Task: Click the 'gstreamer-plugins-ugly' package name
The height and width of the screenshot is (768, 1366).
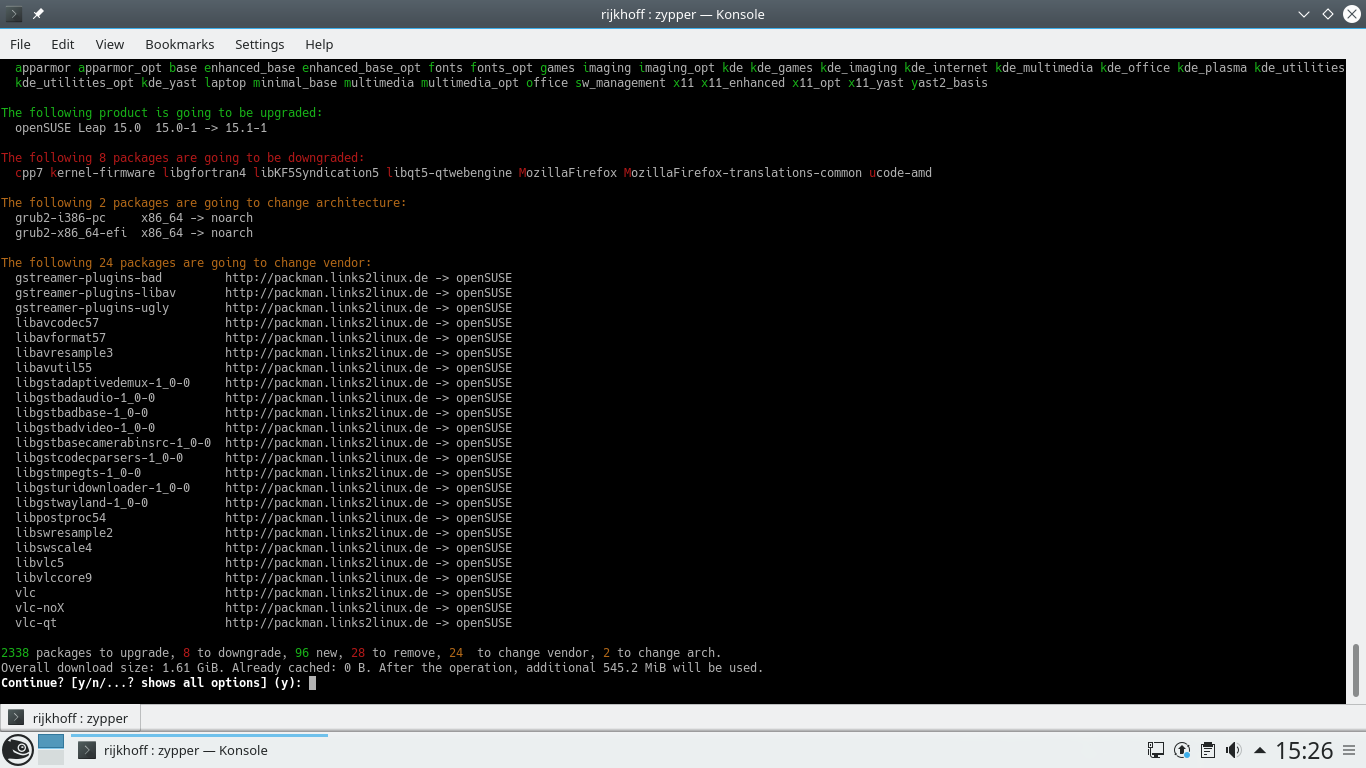Action: click(92, 308)
